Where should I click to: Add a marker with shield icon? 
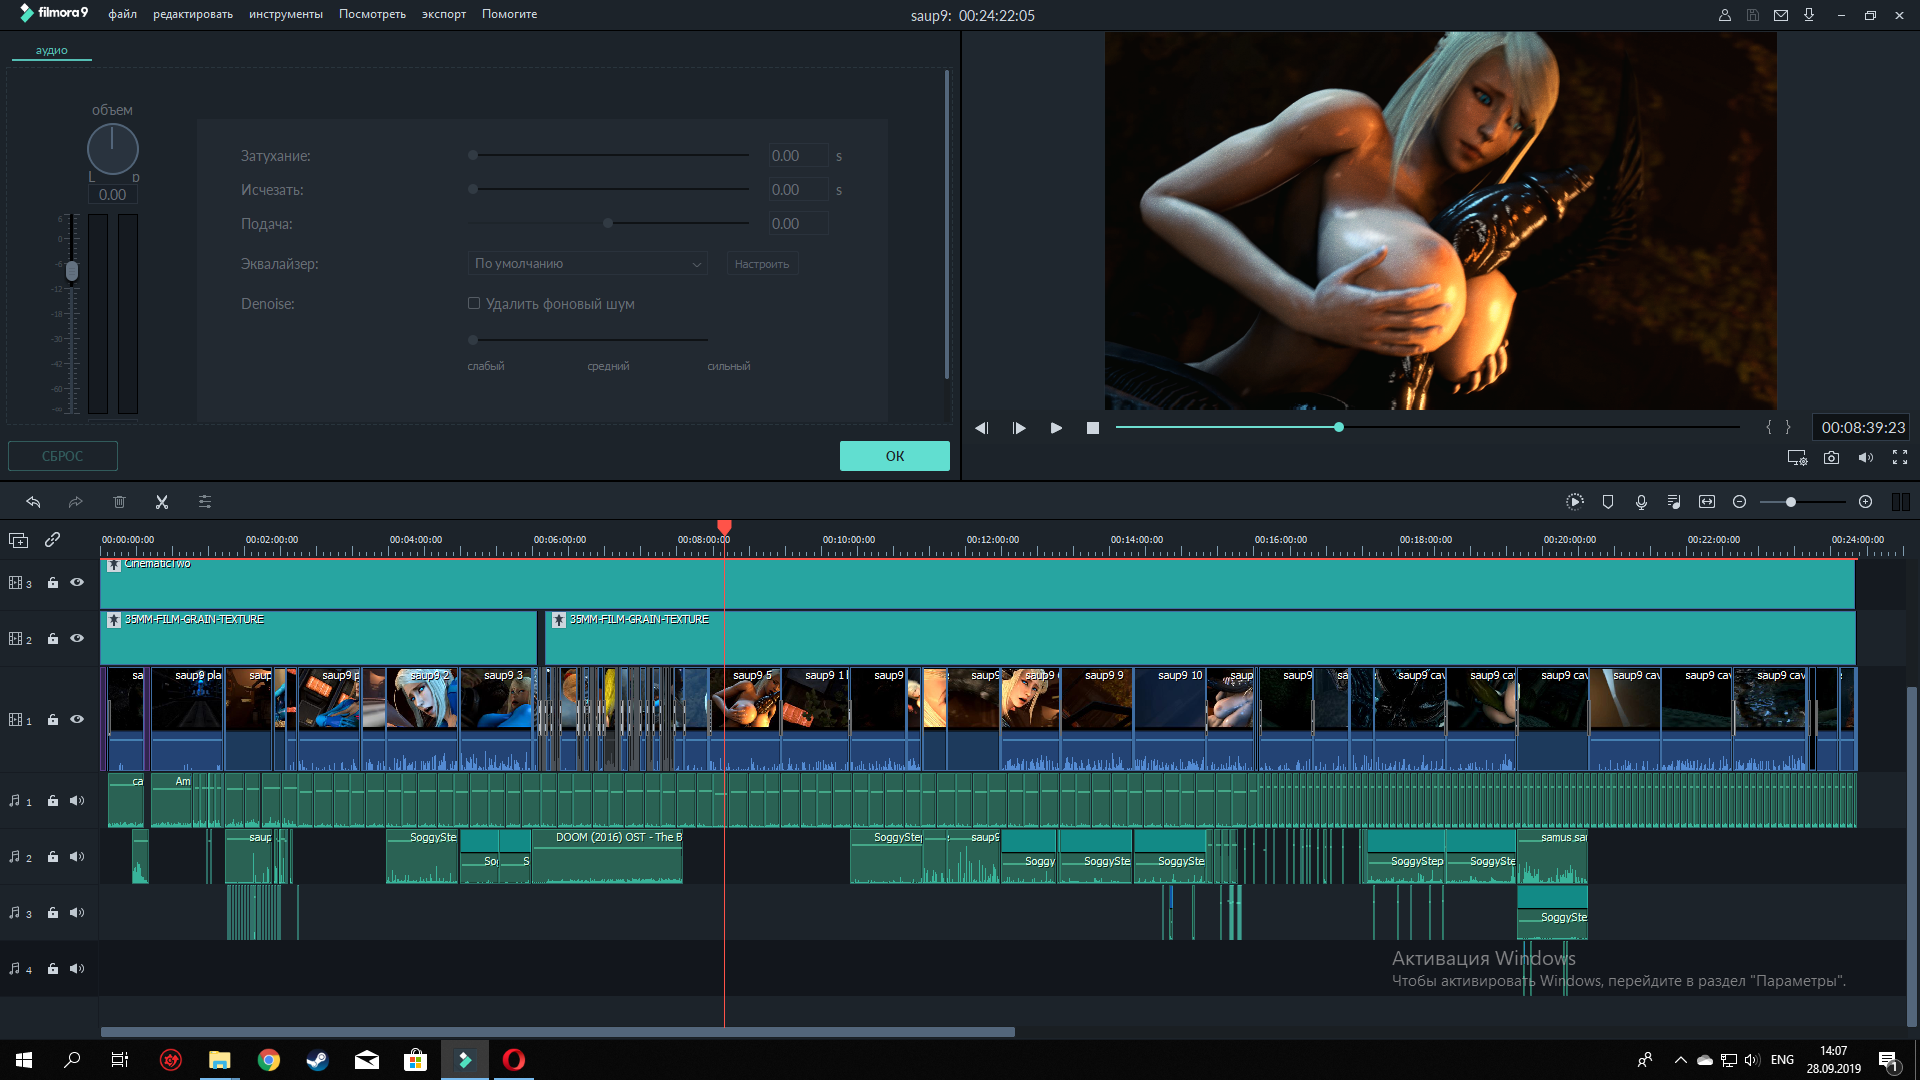coord(1608,502)
